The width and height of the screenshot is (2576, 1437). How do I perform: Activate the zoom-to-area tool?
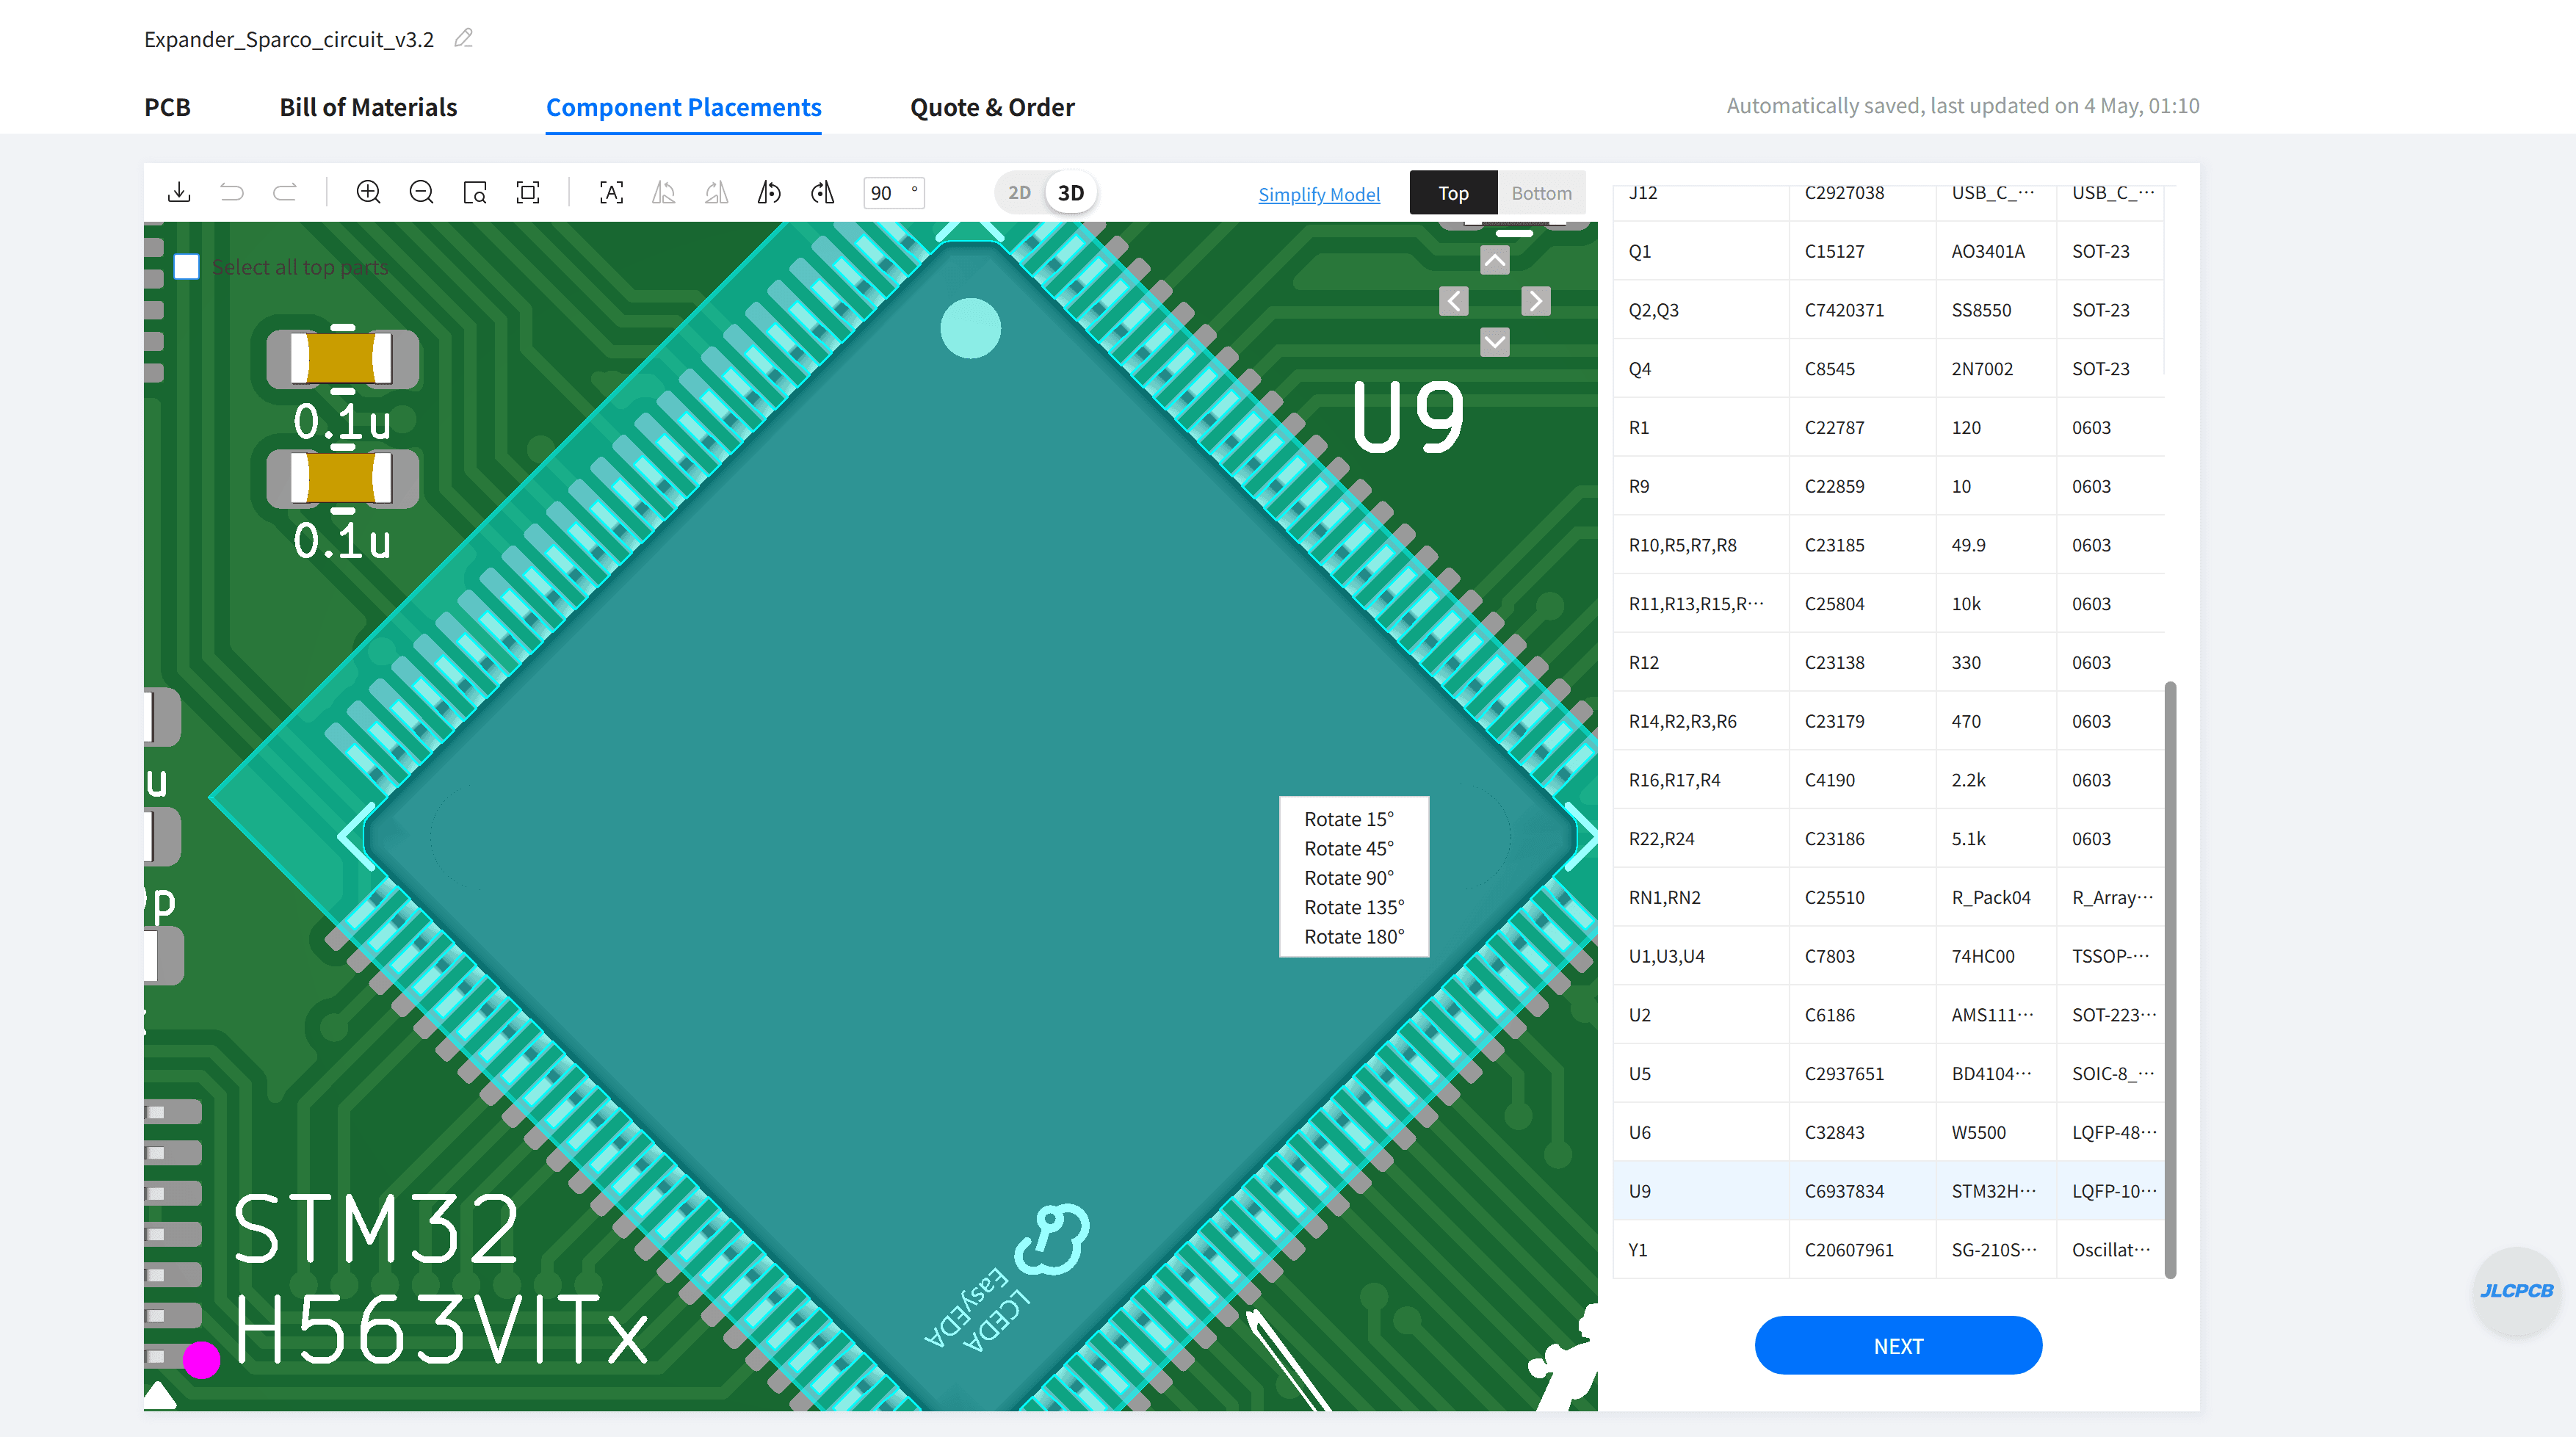coord(475,192)
